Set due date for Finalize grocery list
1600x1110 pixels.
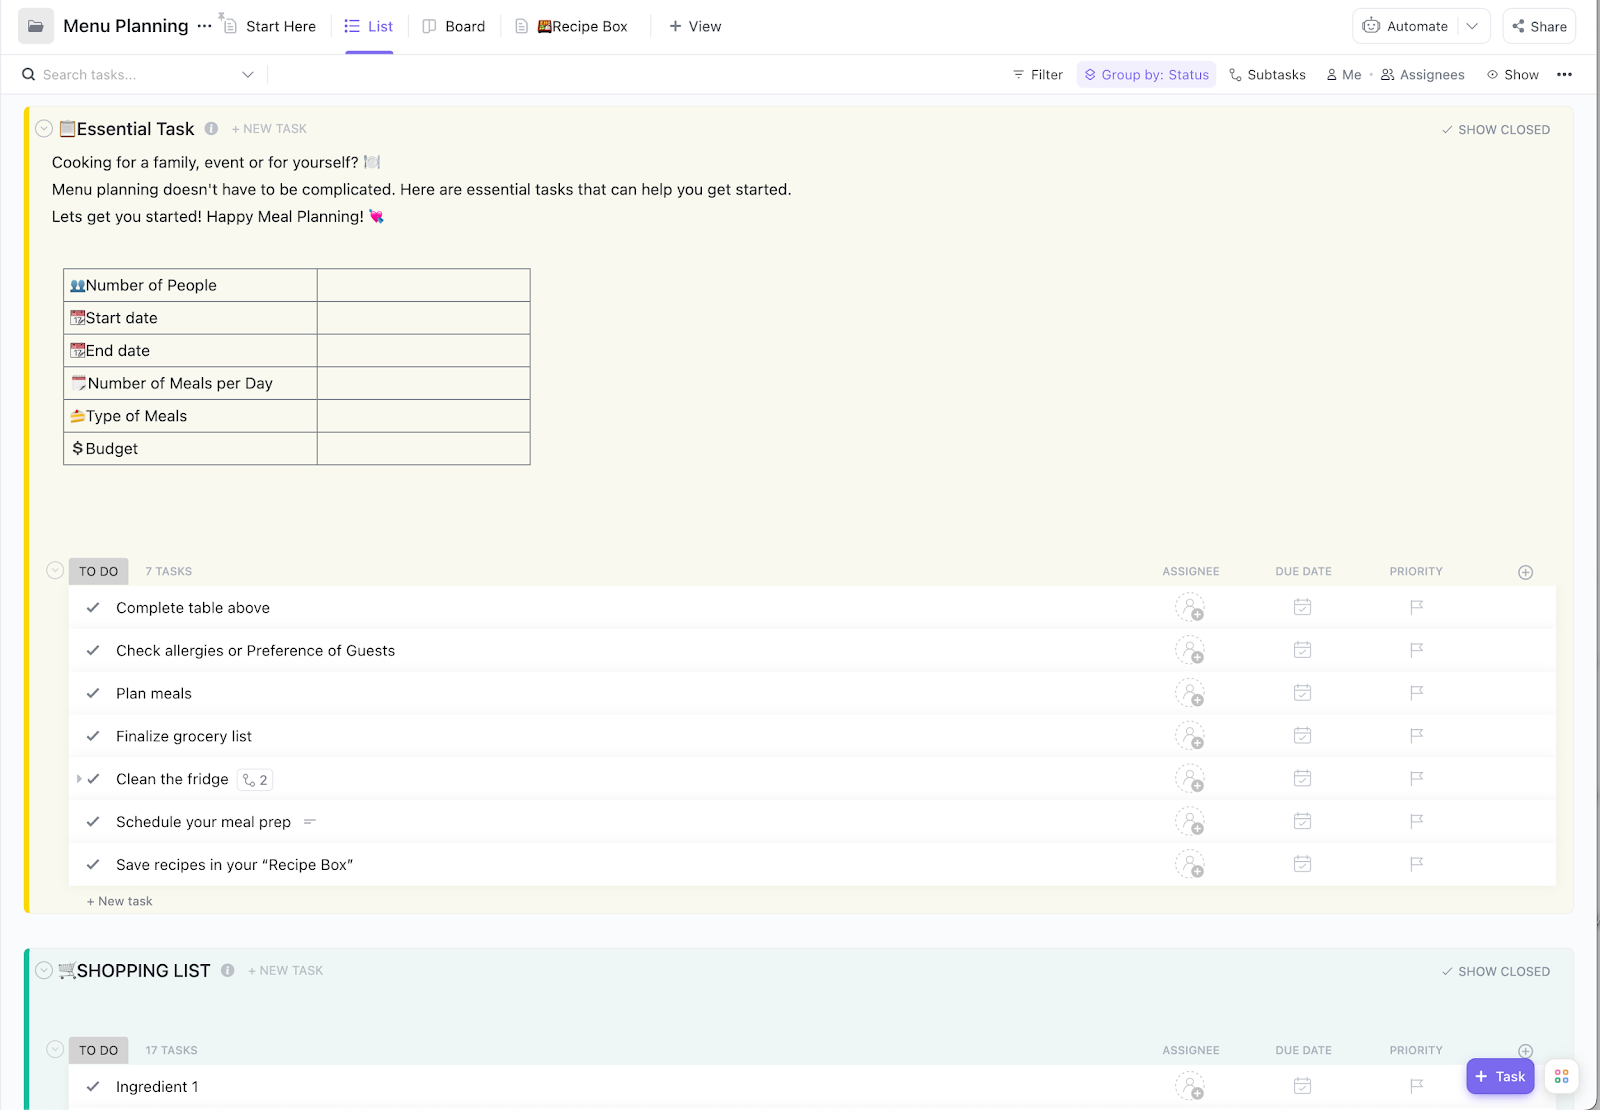pyautogui.click(x=1302, y=736)
